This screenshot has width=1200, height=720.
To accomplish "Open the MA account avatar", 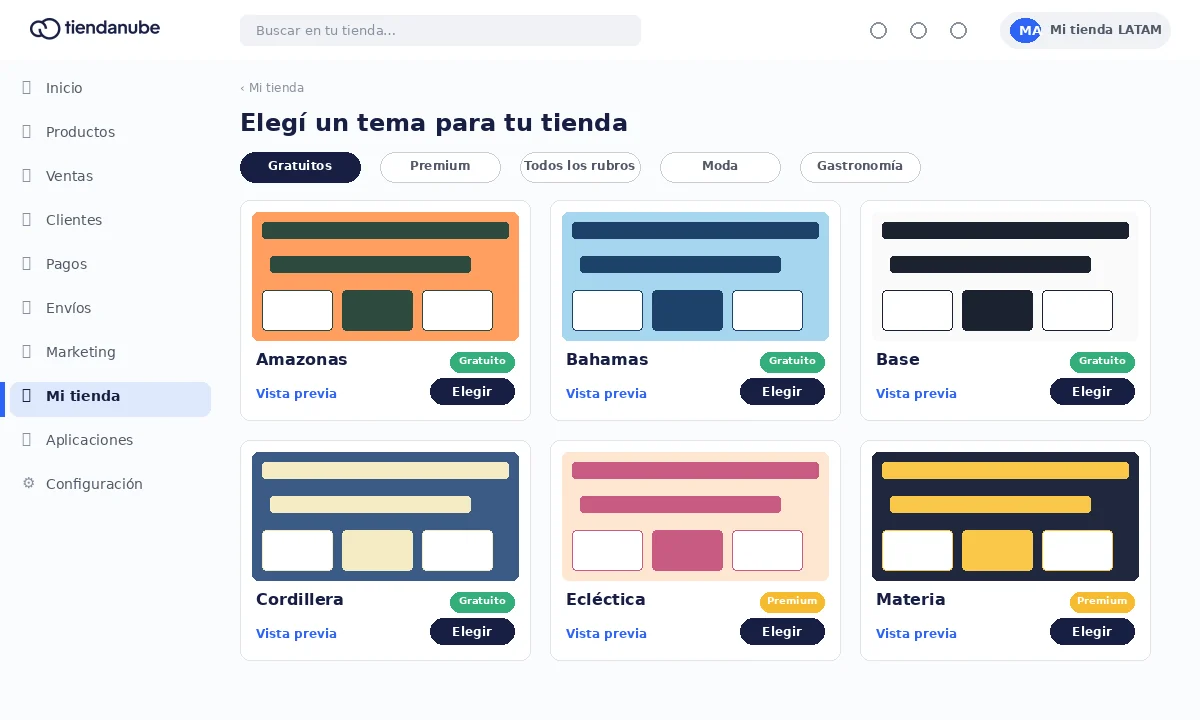I will coord(1026,30).
